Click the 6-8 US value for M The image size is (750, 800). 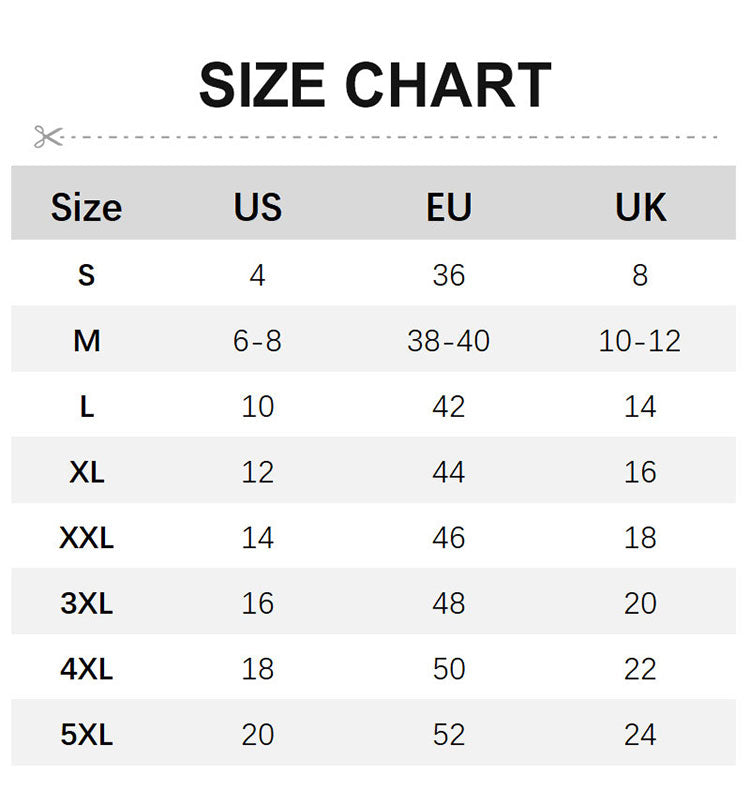tap(257, 341)
